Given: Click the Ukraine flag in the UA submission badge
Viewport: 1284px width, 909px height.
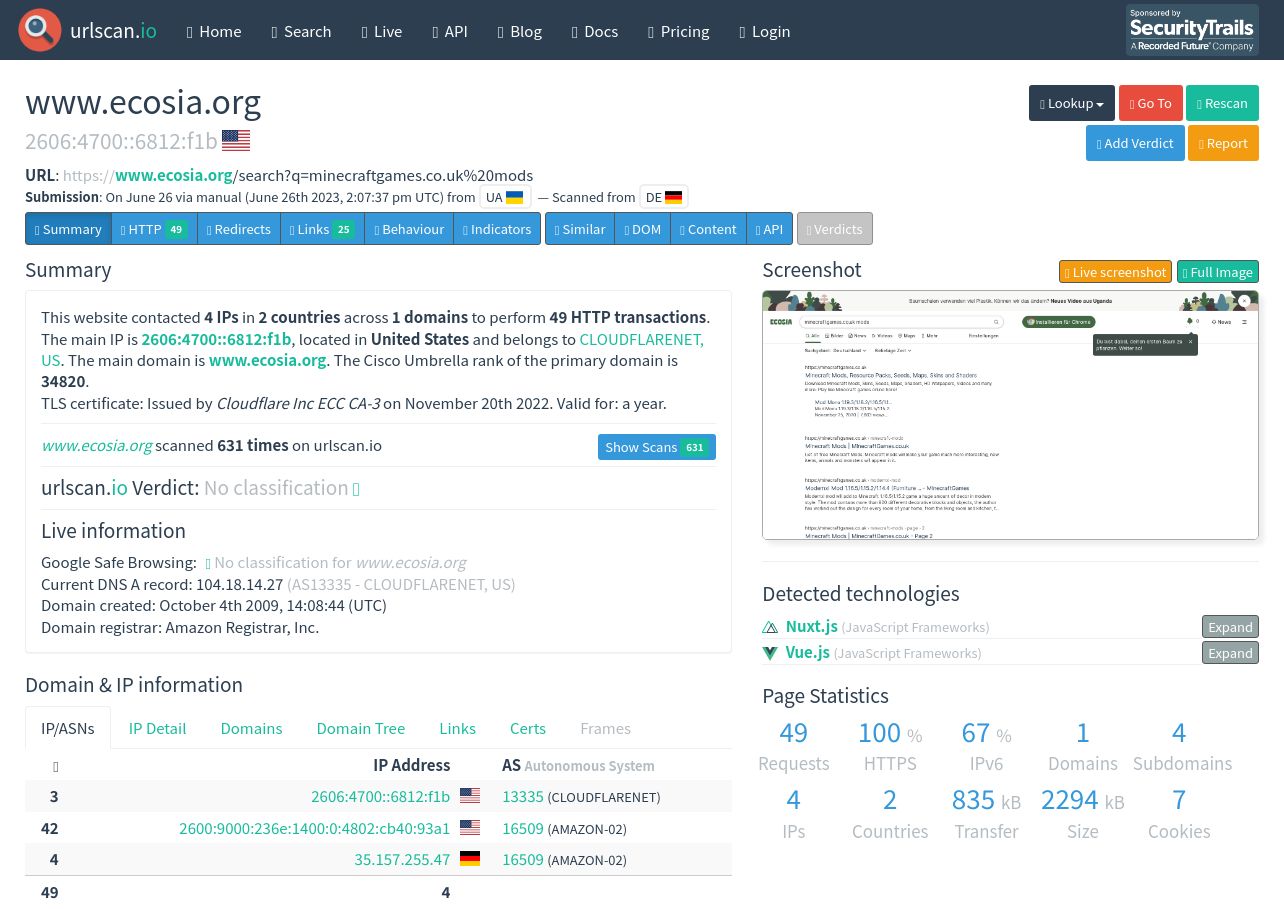Looking at the screenshot, I should tap(514, 197).
